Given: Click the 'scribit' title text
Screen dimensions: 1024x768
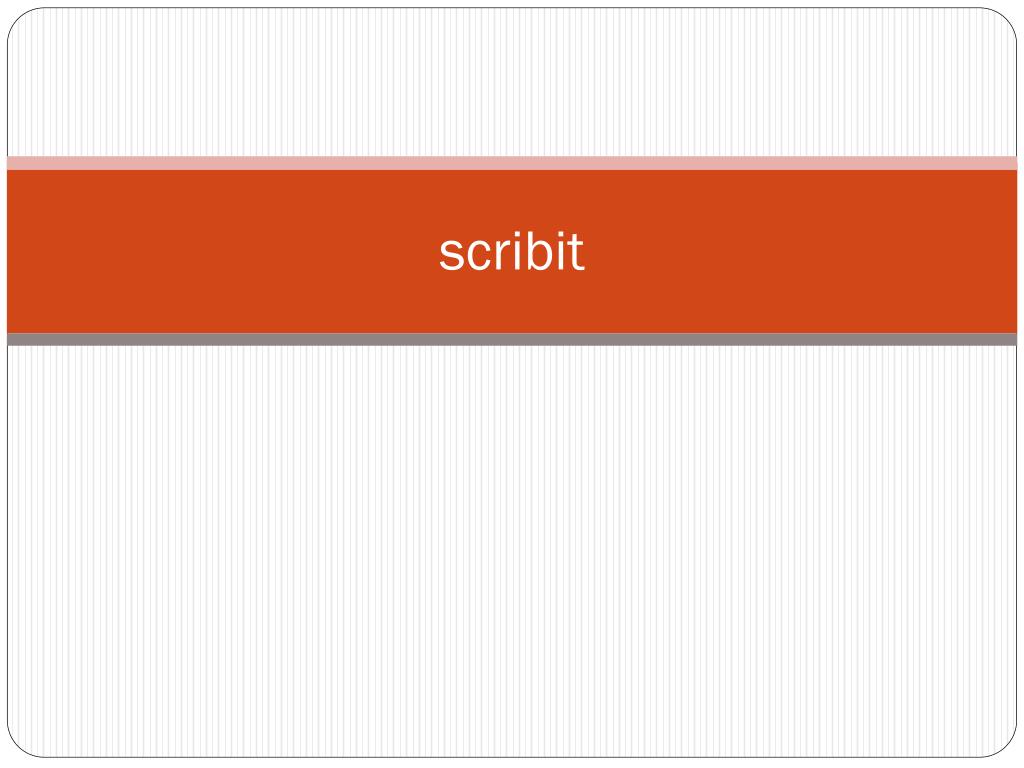Looking at the screenshot, I should (511, 251).
